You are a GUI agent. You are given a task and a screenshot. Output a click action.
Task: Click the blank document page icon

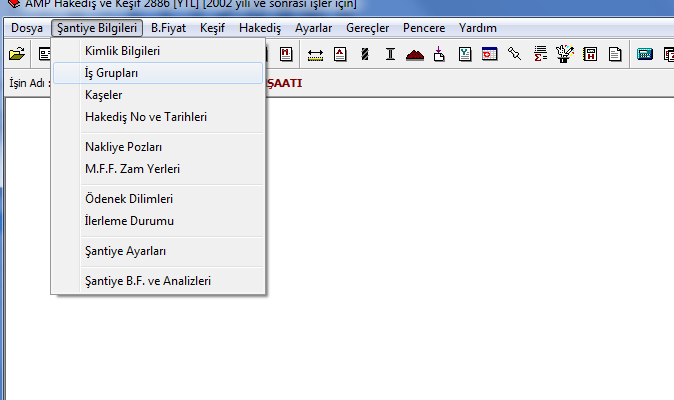[x=615, y=54]
